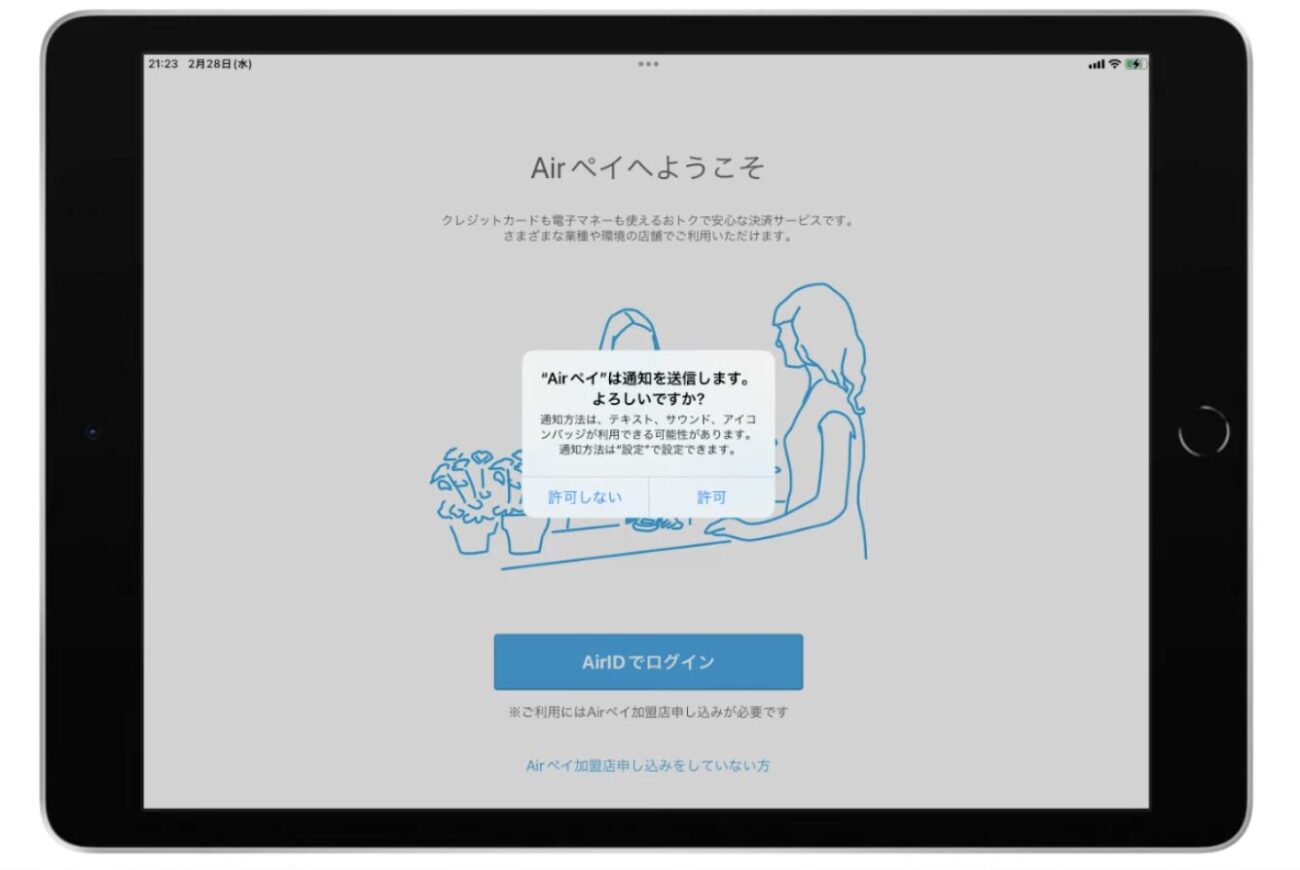Tap 許可 to allow notifications
1300x870 pixels.
click(x=712, y=497)
